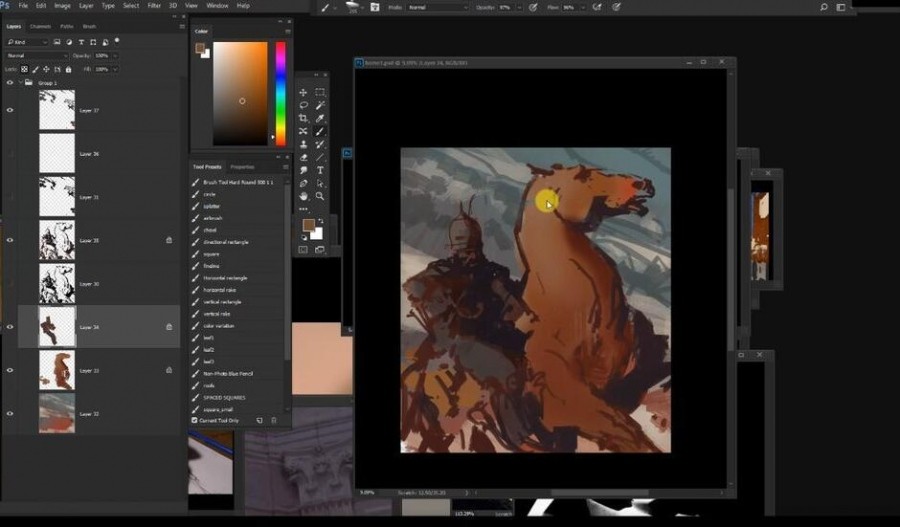The image size is (900, 527).
Task: Select the Path Selection tool
Action: click(x=320, y=184)
